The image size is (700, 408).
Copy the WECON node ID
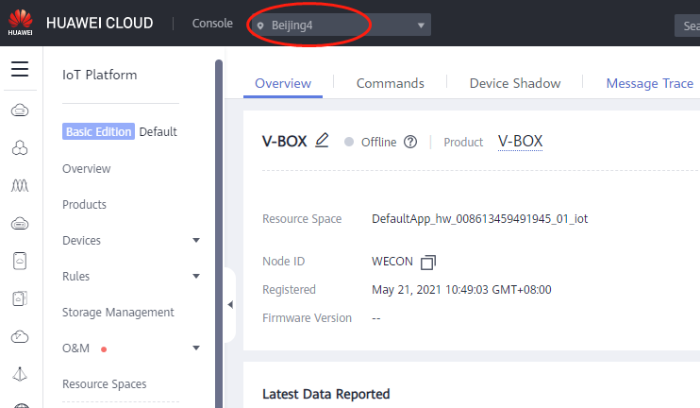428,262
